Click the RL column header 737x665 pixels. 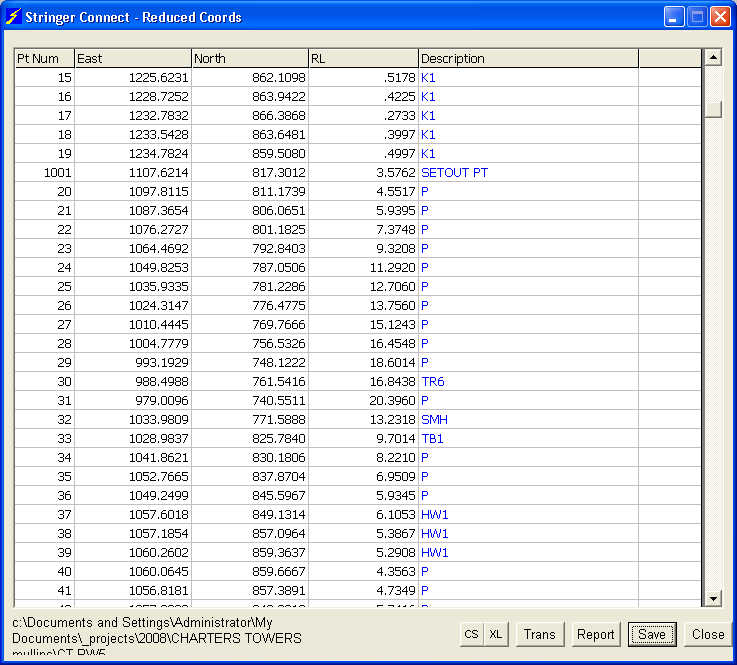[363, 58]
